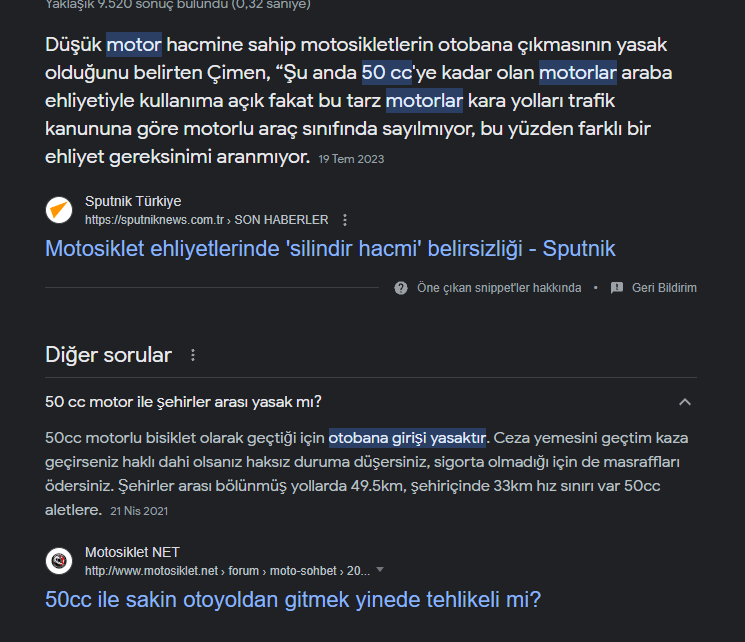
Task: Click 'Öne çıkan snippet'ler hakkında' link
Action: tap(499, 288)
